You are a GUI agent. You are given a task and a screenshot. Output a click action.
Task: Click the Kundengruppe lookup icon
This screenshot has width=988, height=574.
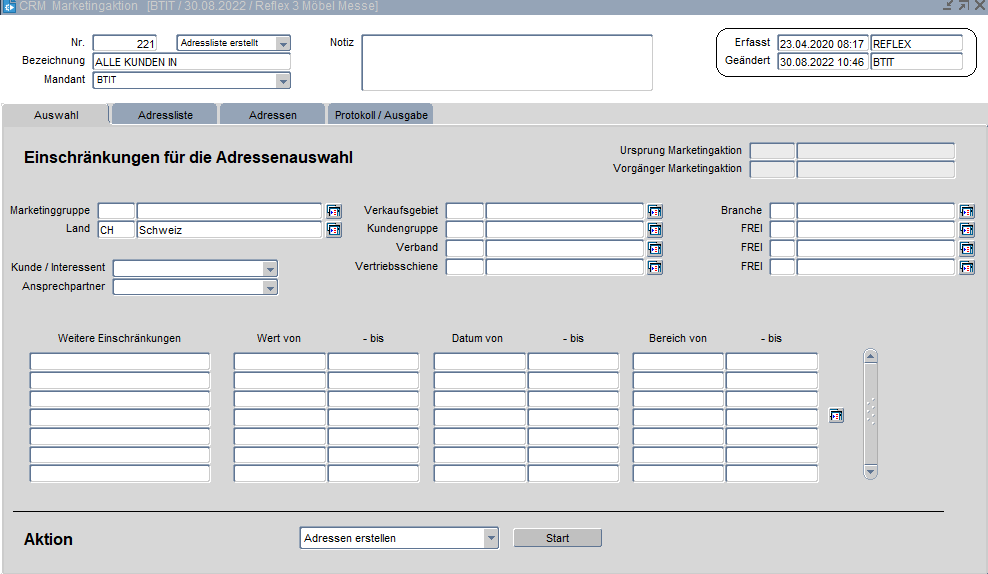pos(655,230)
